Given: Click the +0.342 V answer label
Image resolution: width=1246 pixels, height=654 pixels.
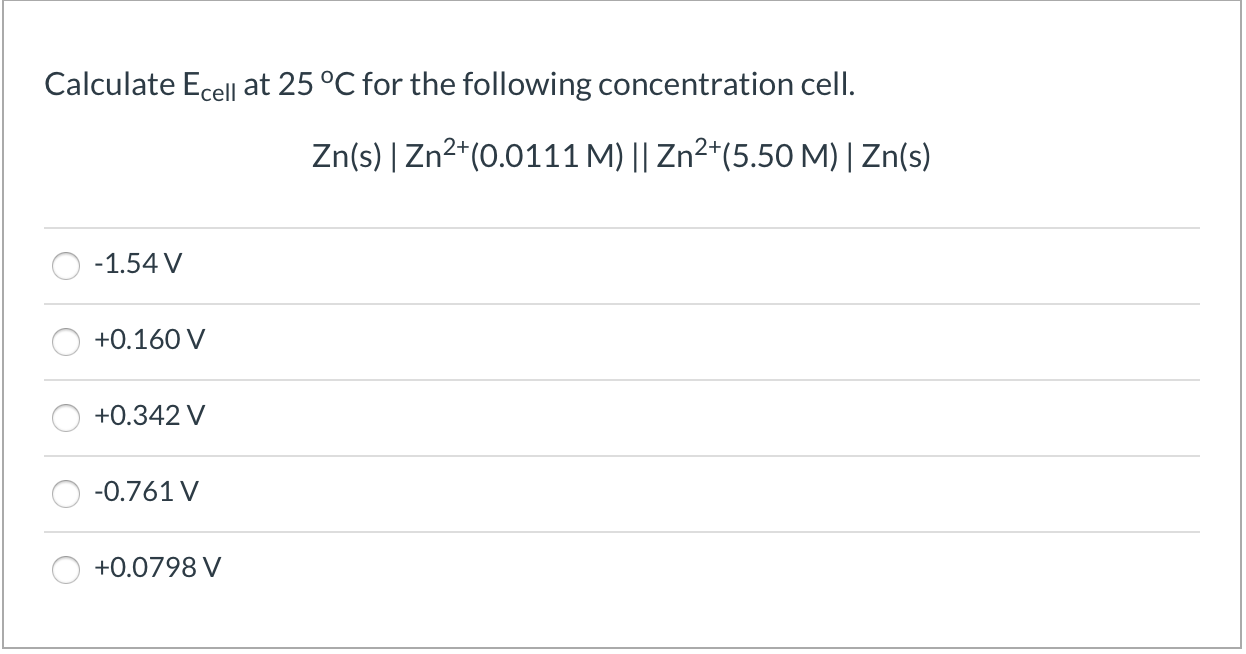Looking at the screenshot, I should click(149, 416).
